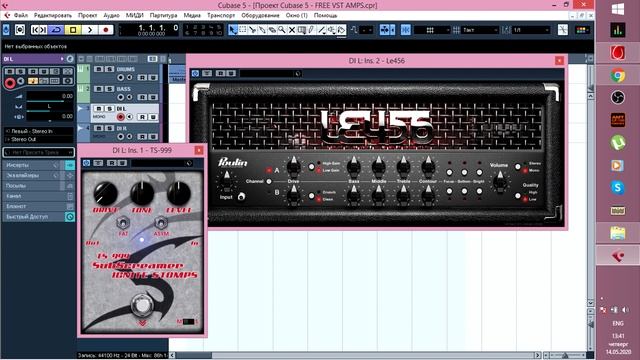The height and width of the screenshot is (360, 640).
Task: Click channel A Bass knob on Le456
Action: tap(353, 166)
